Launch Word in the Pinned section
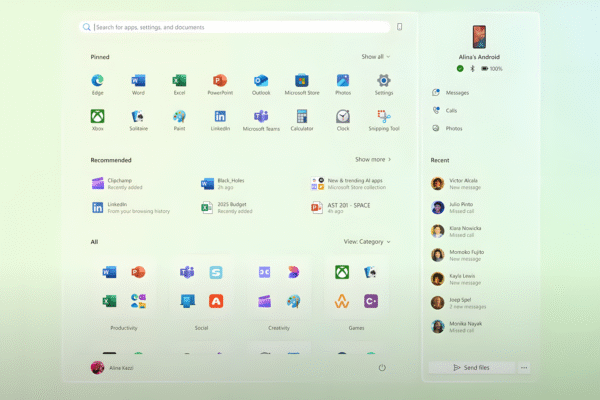The width and height of the screenshot is (600, 400). click(x=138, y=84)
